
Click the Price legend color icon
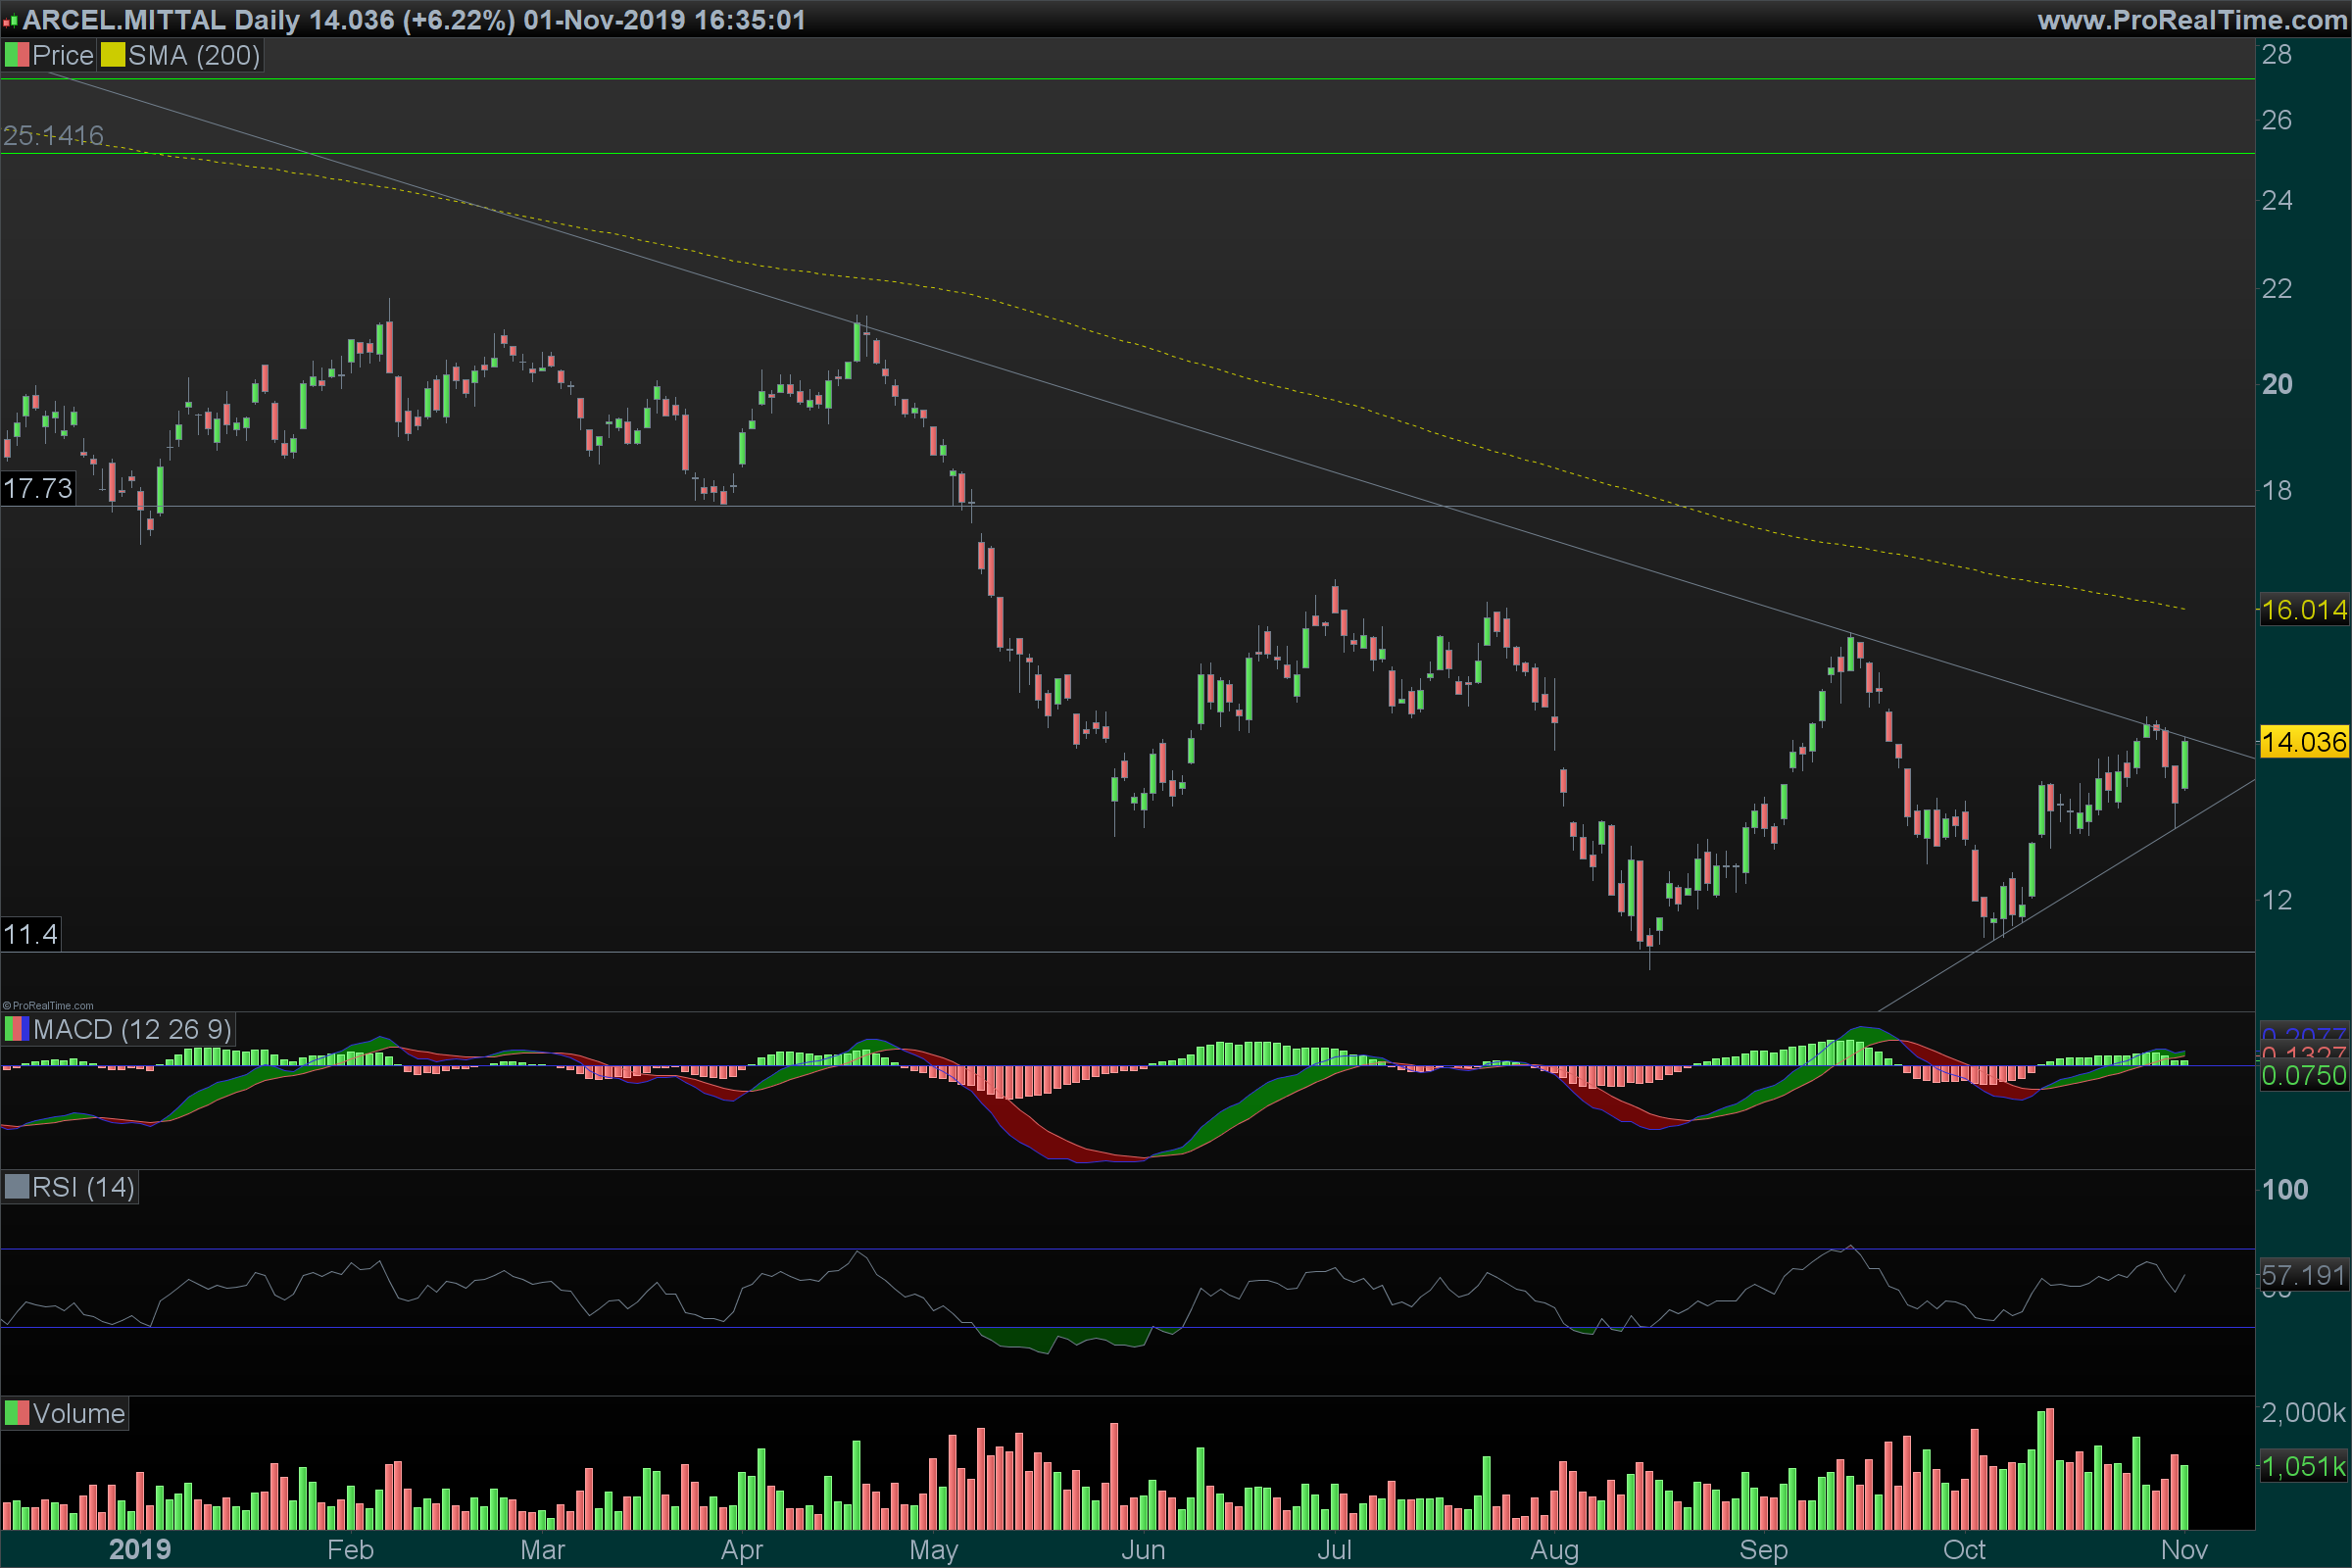[16, 55]
